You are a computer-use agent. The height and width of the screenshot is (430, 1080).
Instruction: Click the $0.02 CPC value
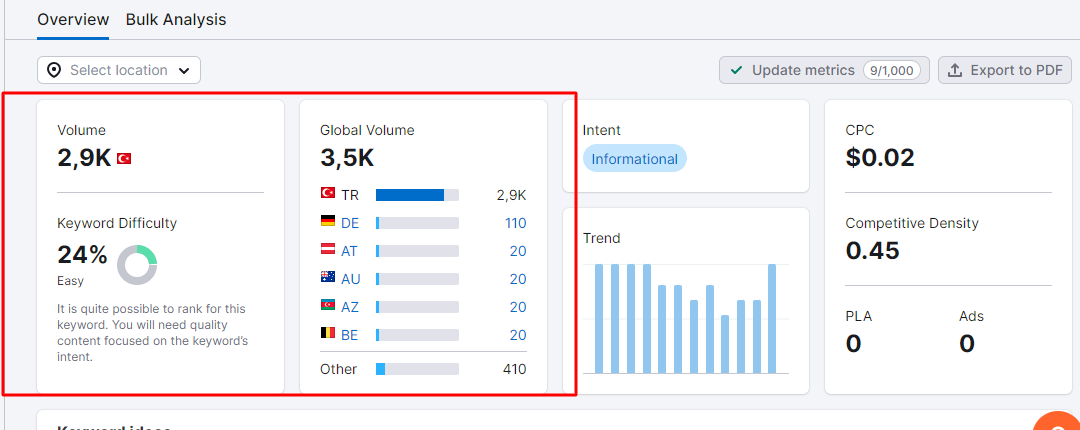(x=880, y=158)
